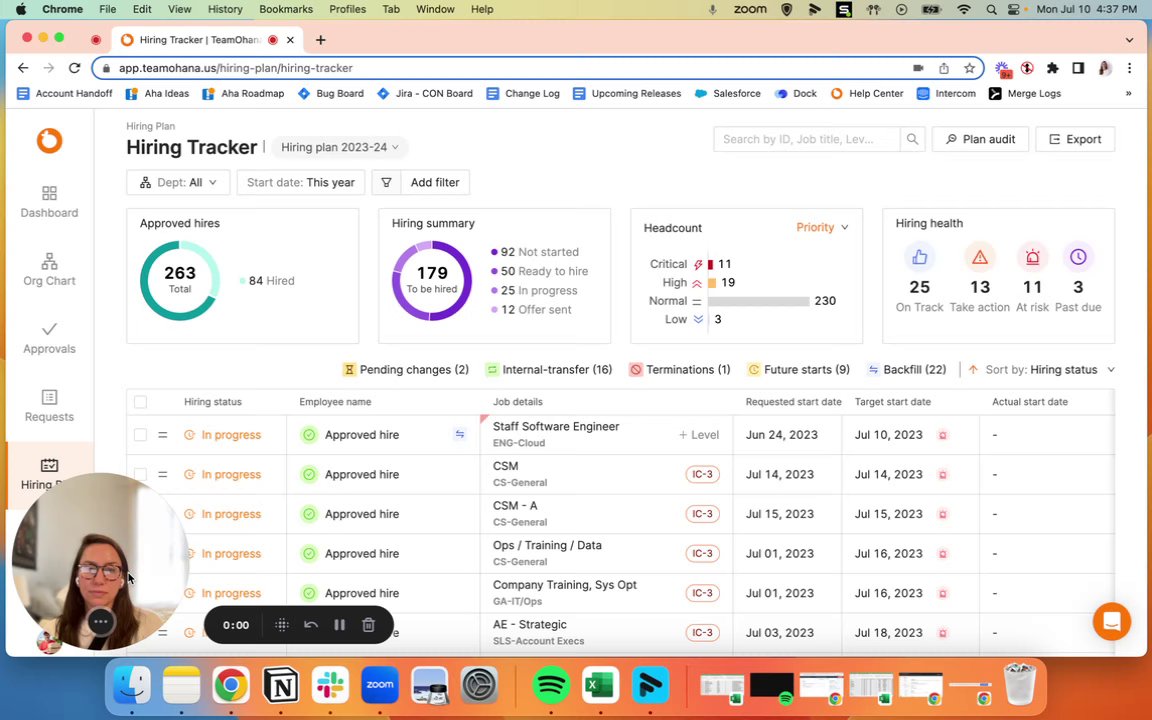Restart recording with undo arrow icon
The height and width of the screenshot is (720, 1152).
click(311, 624)
